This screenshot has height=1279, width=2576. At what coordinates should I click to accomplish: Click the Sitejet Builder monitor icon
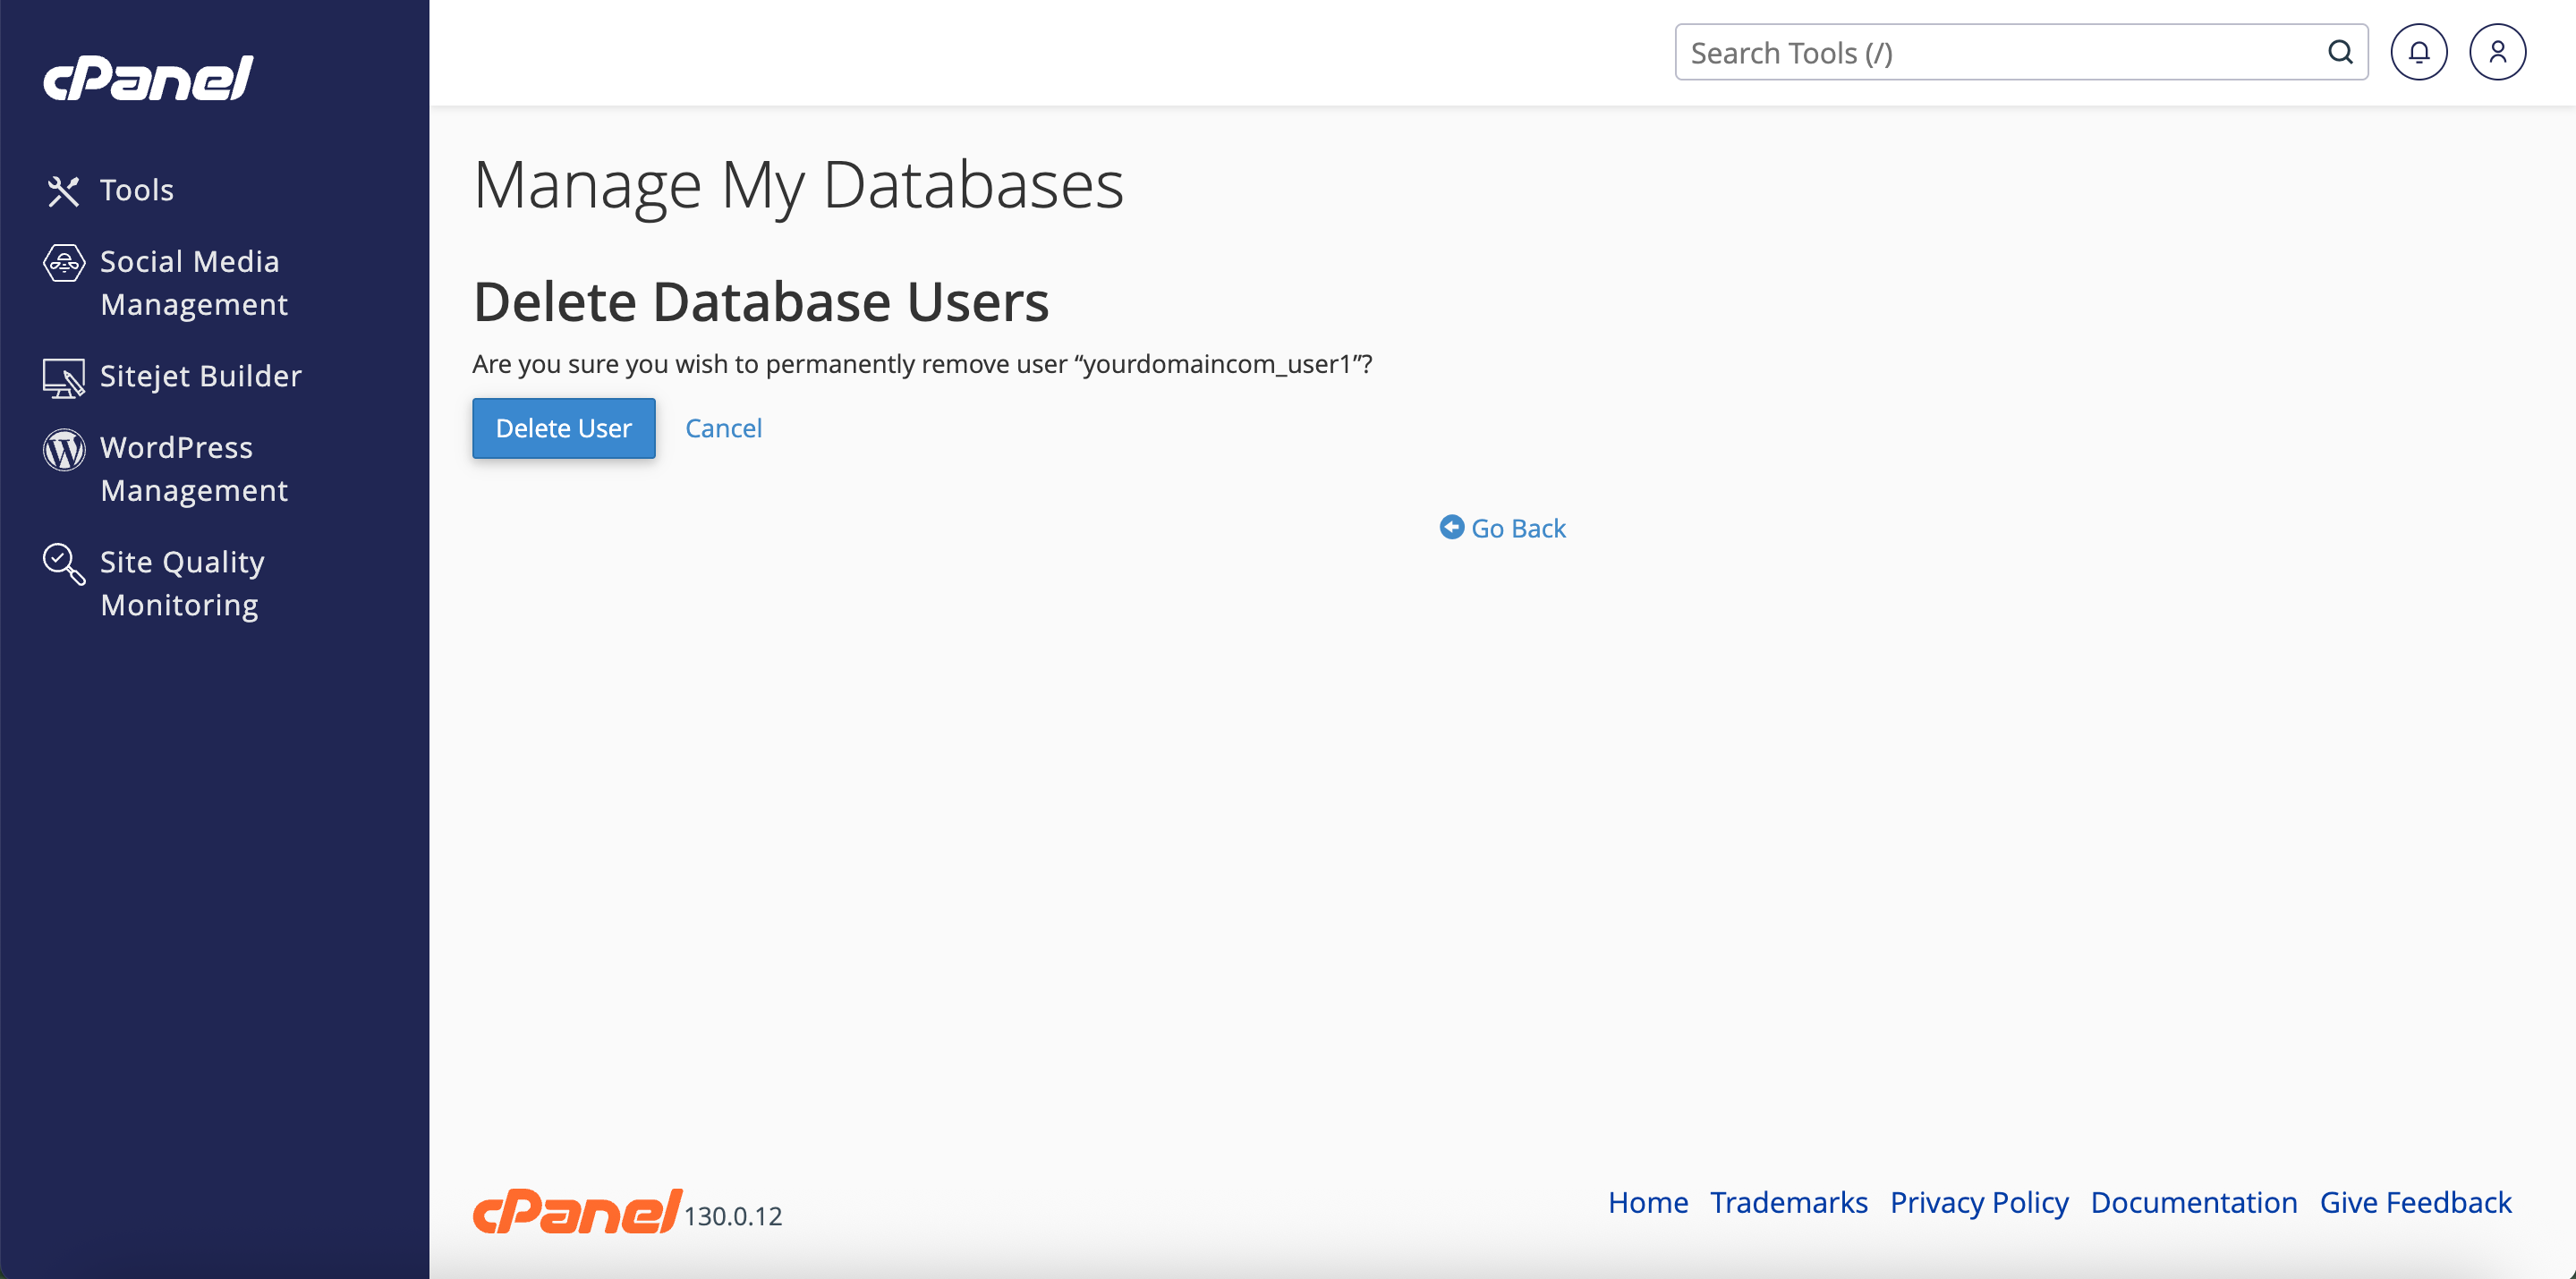click(x=64, y=378)
